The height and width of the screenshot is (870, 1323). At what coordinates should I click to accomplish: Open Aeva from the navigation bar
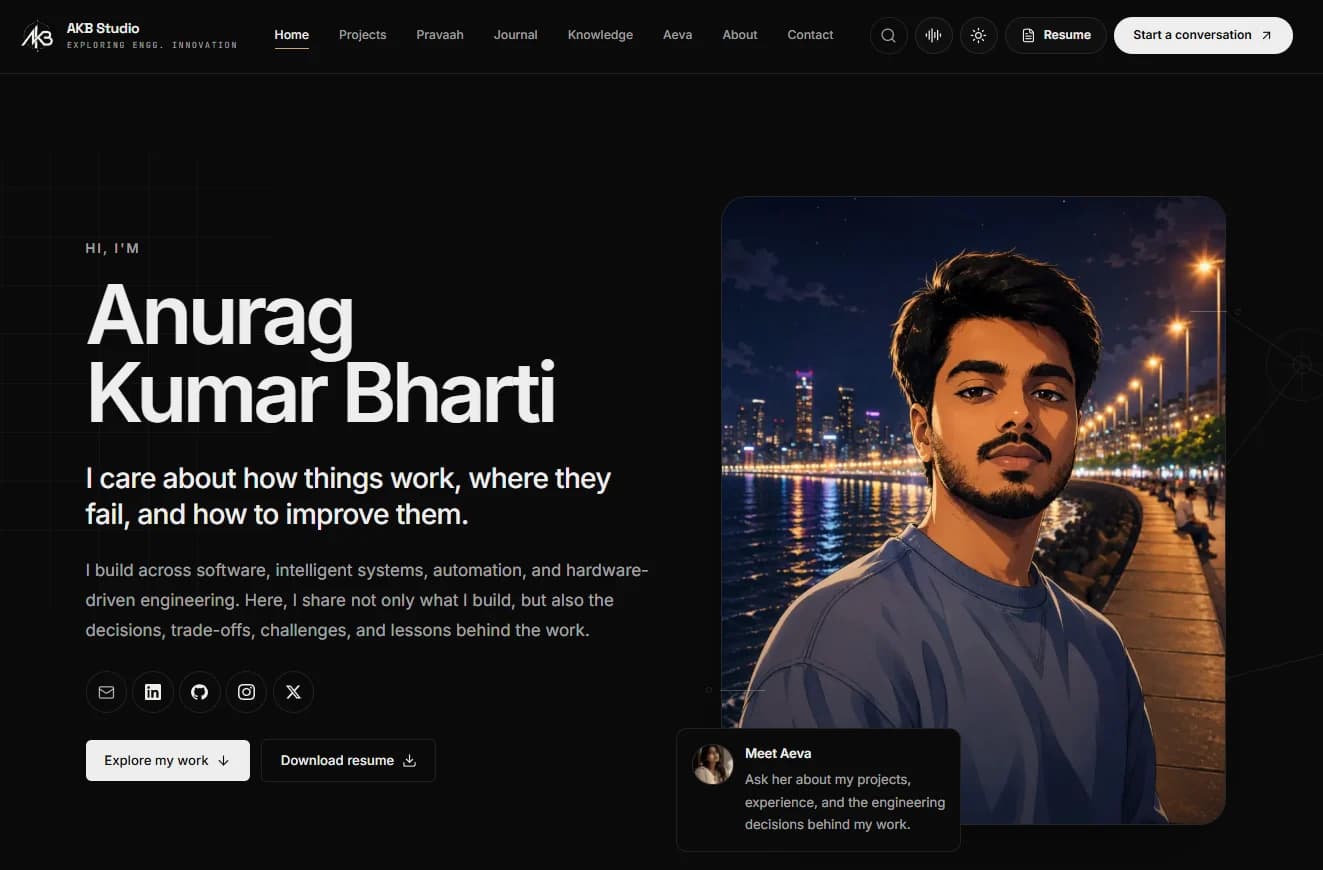[x=677, y=35]
